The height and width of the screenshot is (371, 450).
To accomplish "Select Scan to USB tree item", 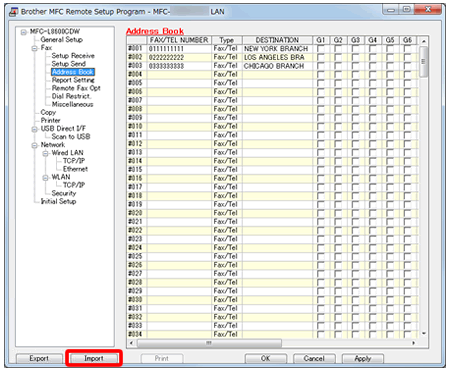I will tap(71, 137).
